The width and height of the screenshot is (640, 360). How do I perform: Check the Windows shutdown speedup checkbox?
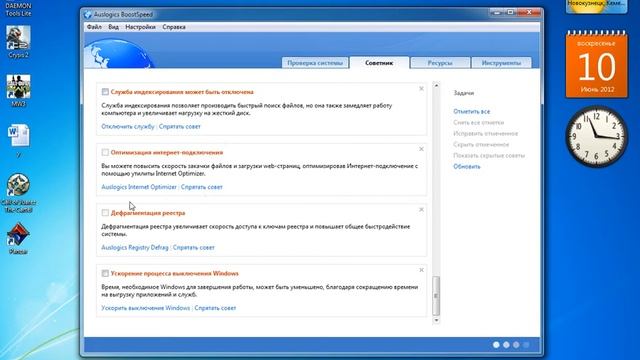pos(105,273)
